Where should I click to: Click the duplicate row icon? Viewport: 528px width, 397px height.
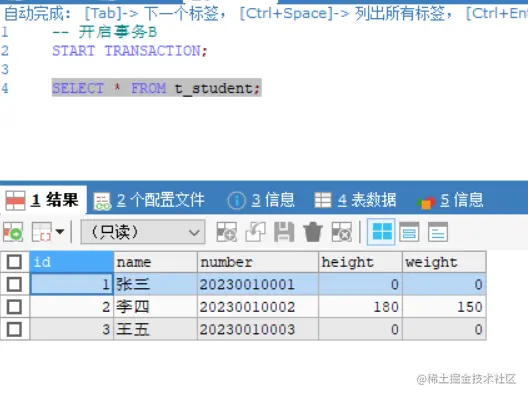256,232
